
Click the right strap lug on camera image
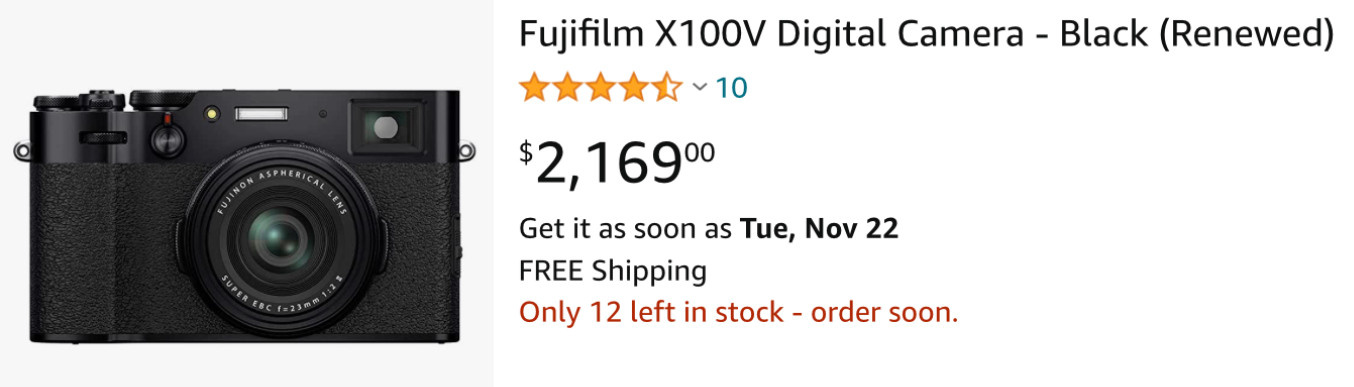click(465, 152)
